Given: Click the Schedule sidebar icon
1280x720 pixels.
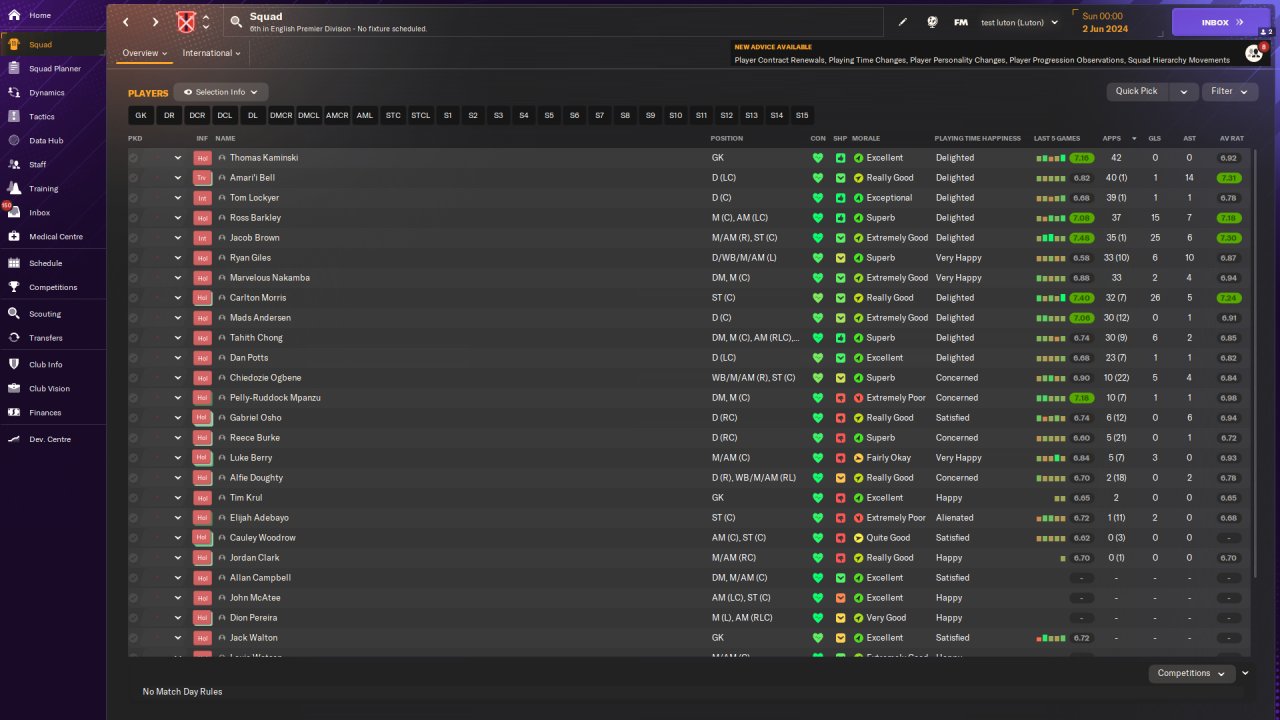Looking at the screenshot, I should click(x=14, y=264).
